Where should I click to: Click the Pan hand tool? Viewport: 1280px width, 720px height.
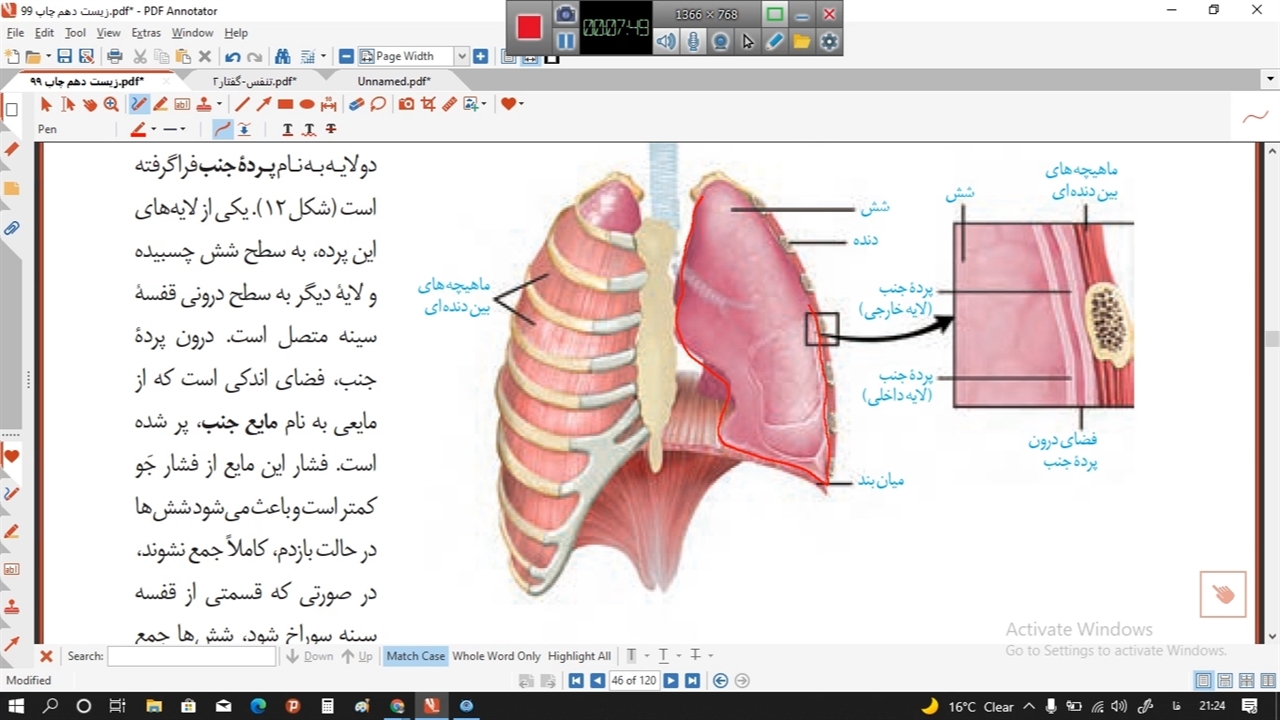[89, 104]
